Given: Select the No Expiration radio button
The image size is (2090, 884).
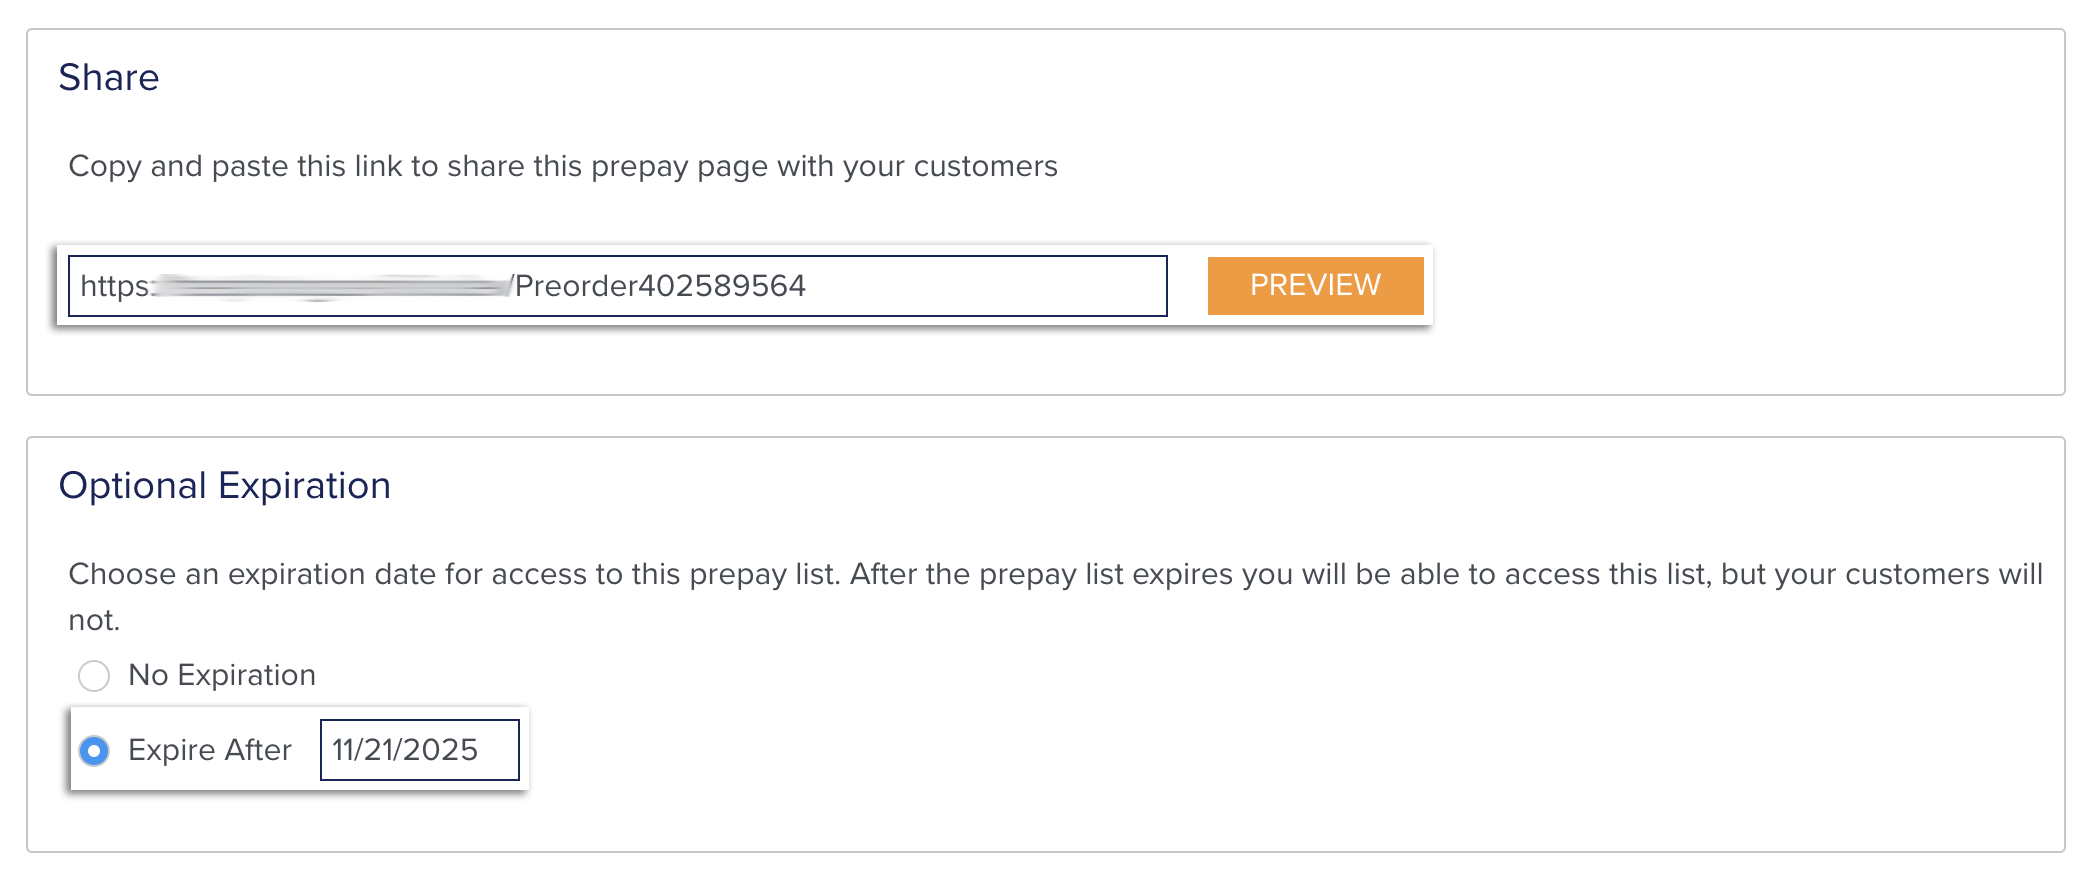Looking at the screenshot, I should 94,676.
